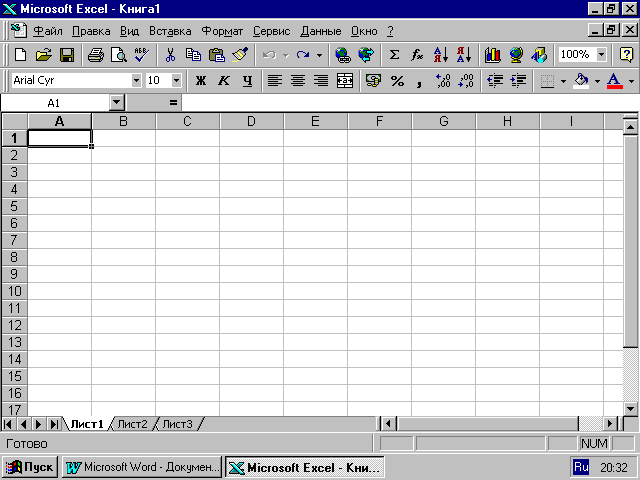Open the Вставка menu

point(170,31)
